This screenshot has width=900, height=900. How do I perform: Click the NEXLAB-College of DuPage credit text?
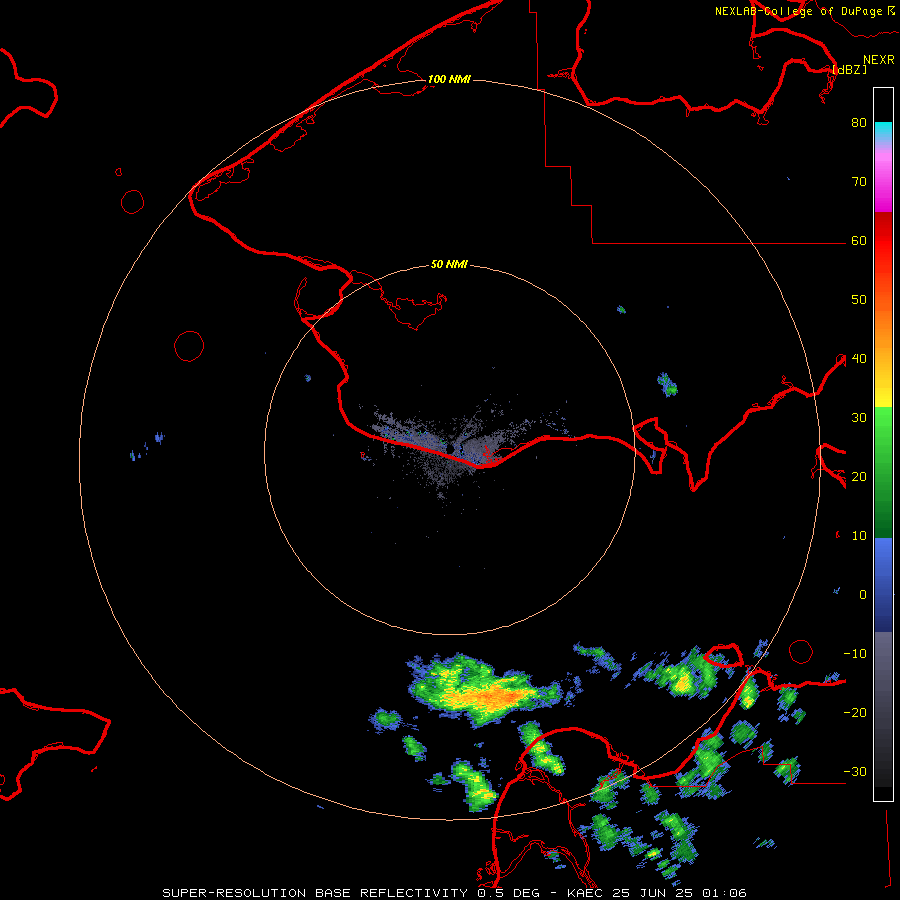798,11
